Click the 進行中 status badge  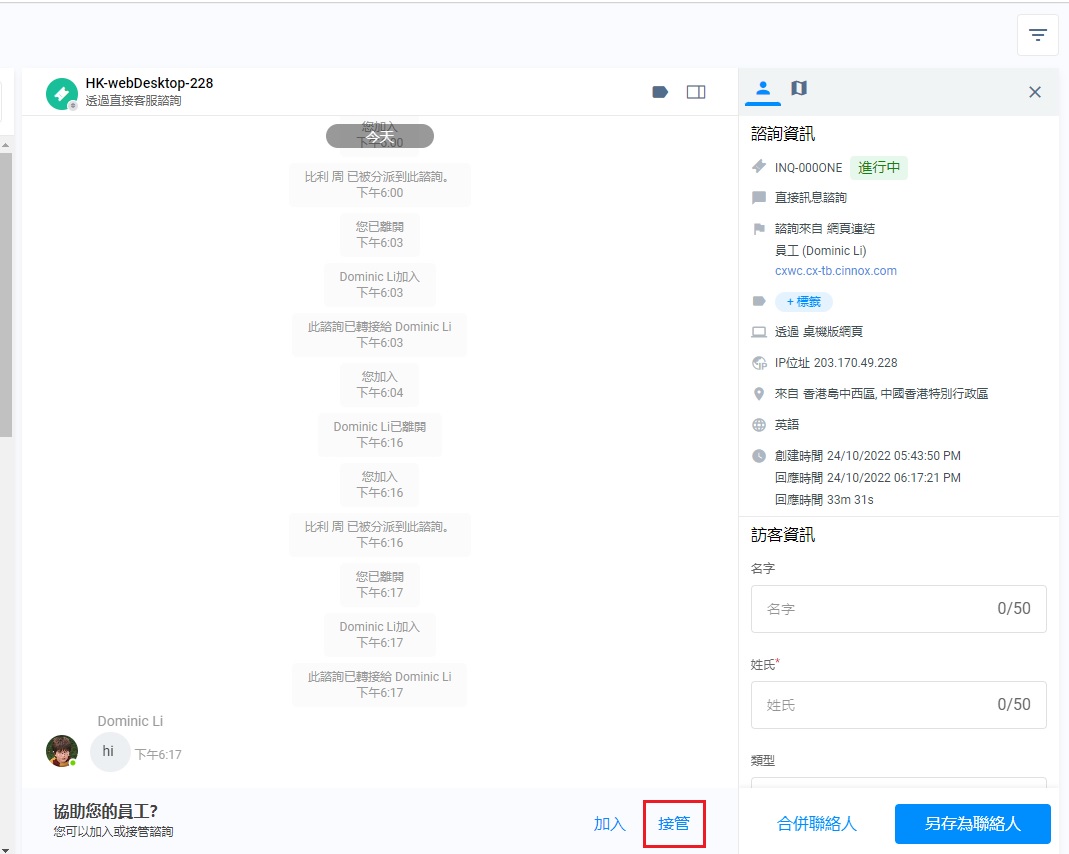coord(879,168)
